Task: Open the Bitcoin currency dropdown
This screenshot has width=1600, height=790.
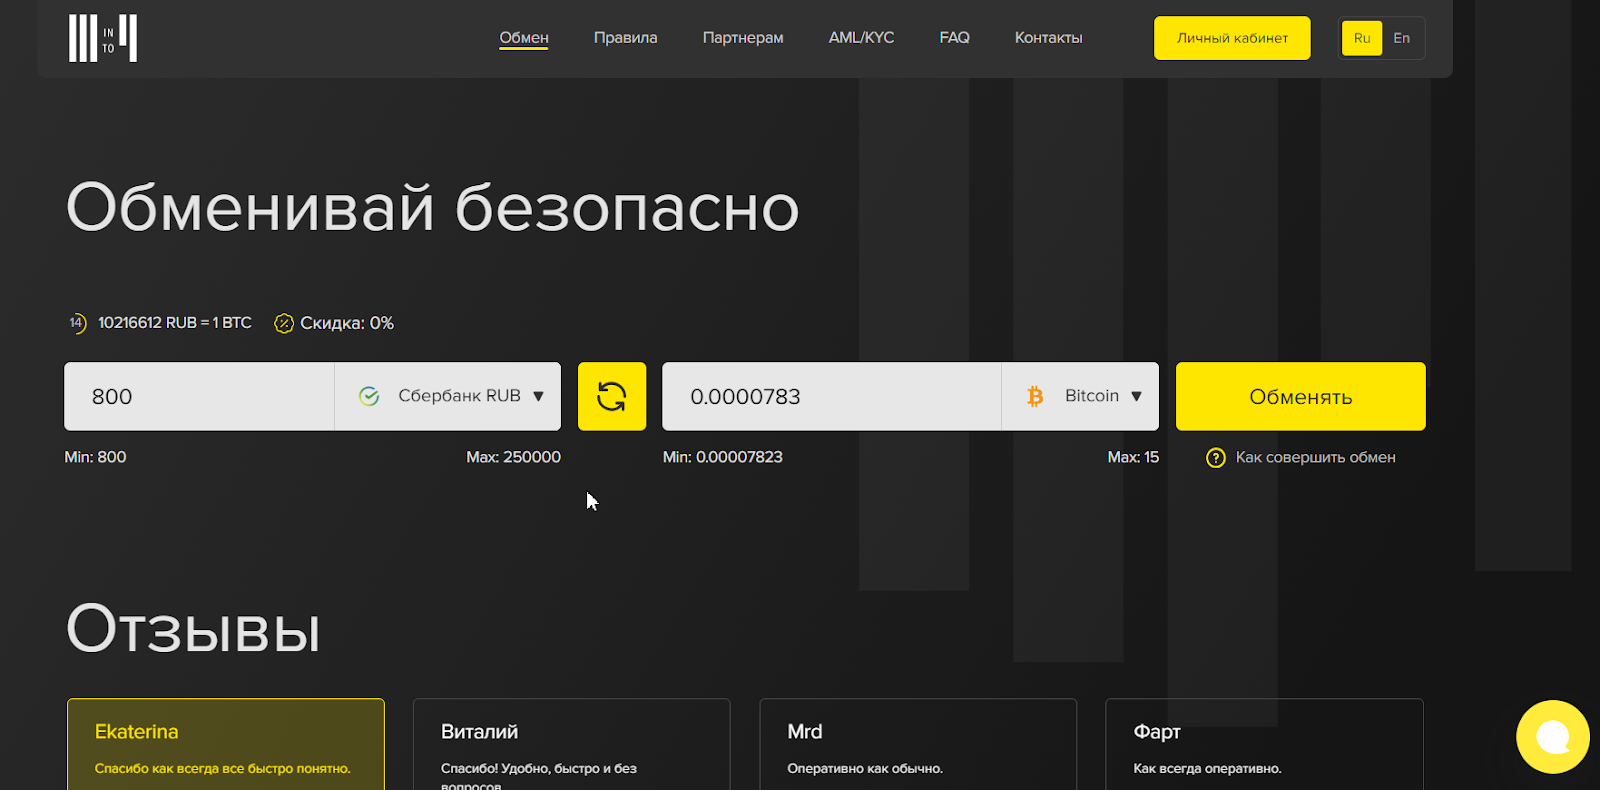Action: [x=1080, y=396]
